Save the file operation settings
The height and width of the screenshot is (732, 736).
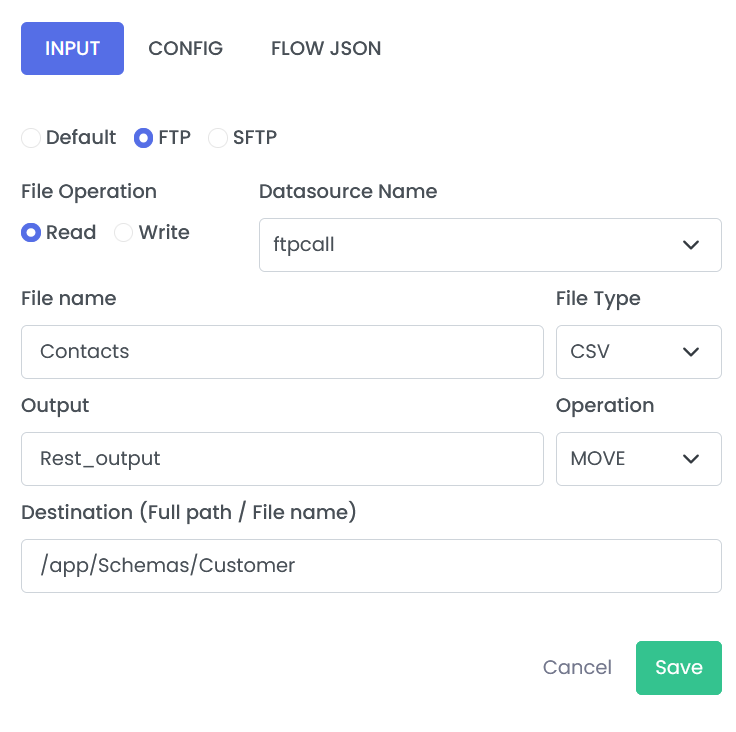pos(678,667)
